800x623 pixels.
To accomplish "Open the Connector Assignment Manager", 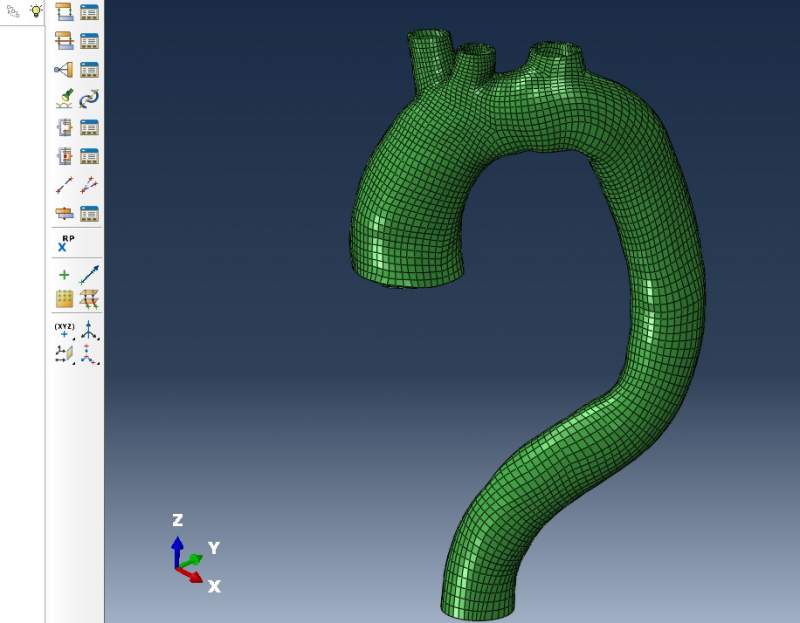I will 89,156.
